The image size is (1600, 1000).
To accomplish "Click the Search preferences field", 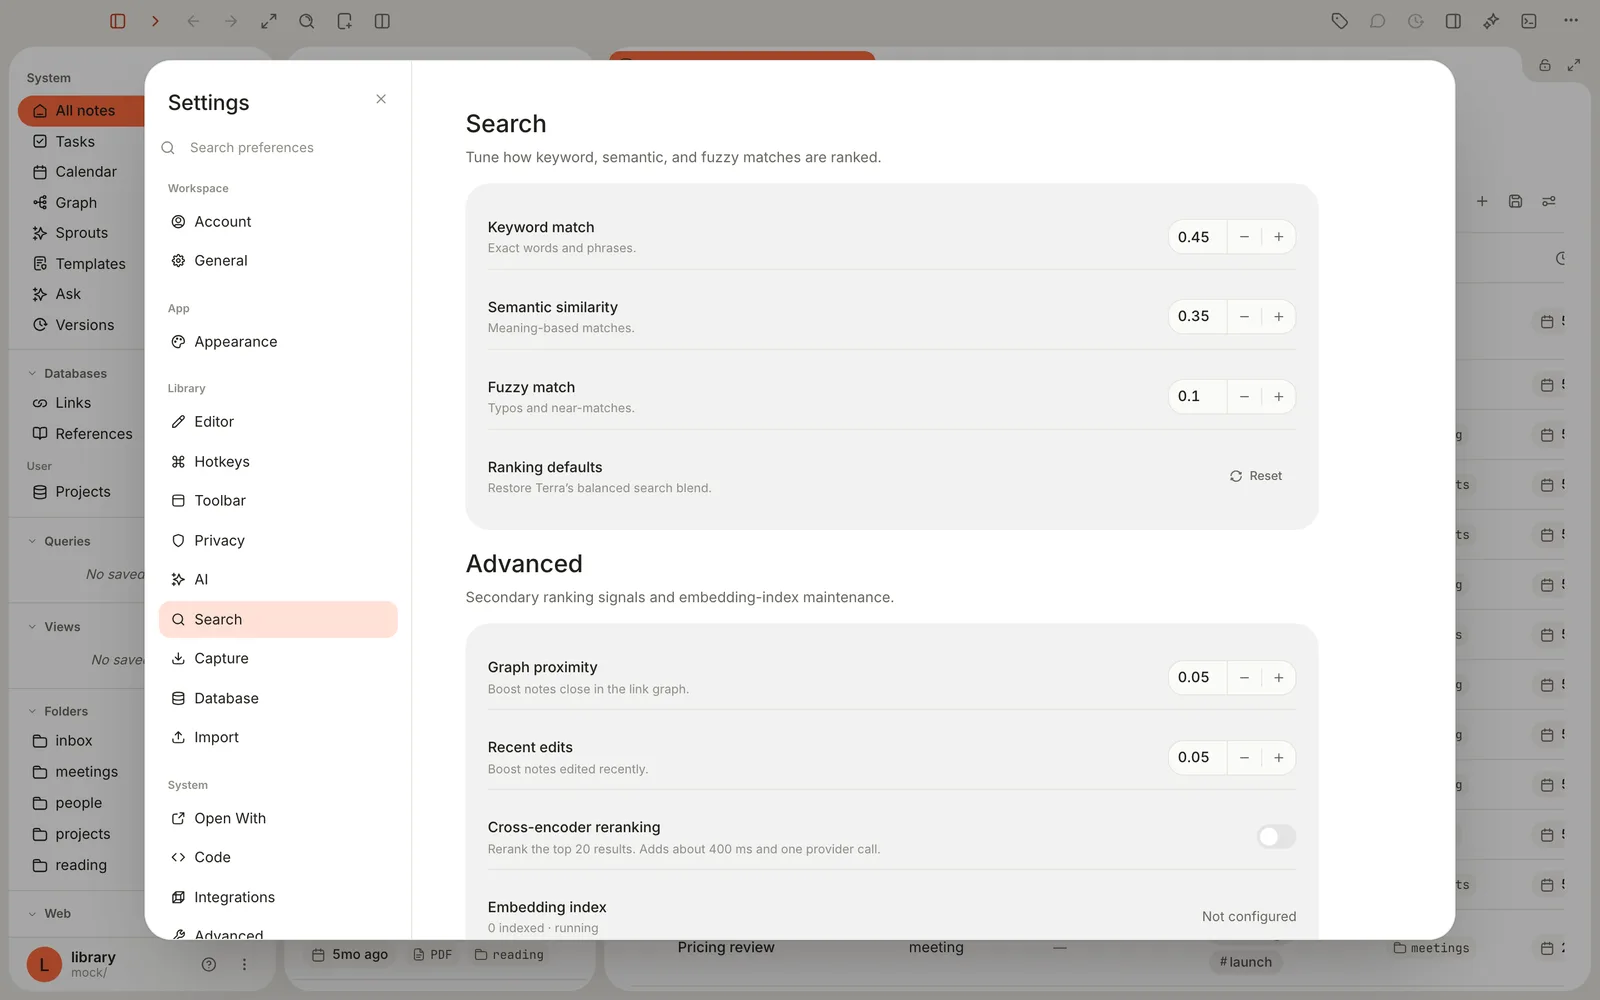I will point(278,148).
